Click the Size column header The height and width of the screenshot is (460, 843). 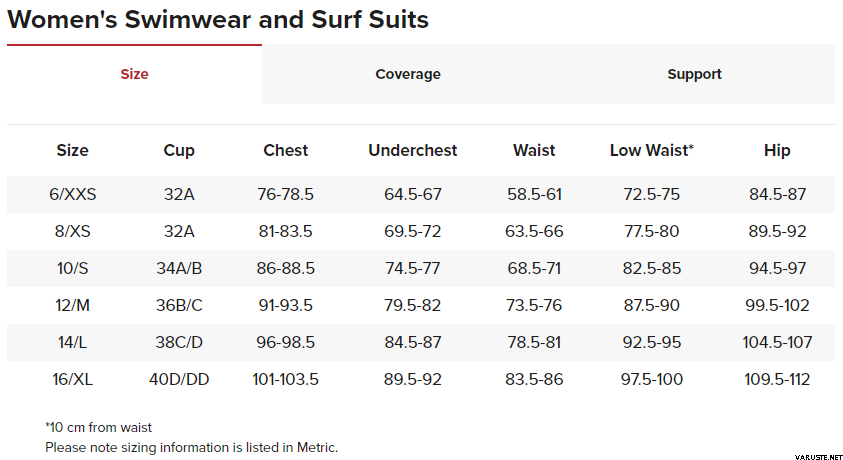pyautogui.click(x=73, y=150)
